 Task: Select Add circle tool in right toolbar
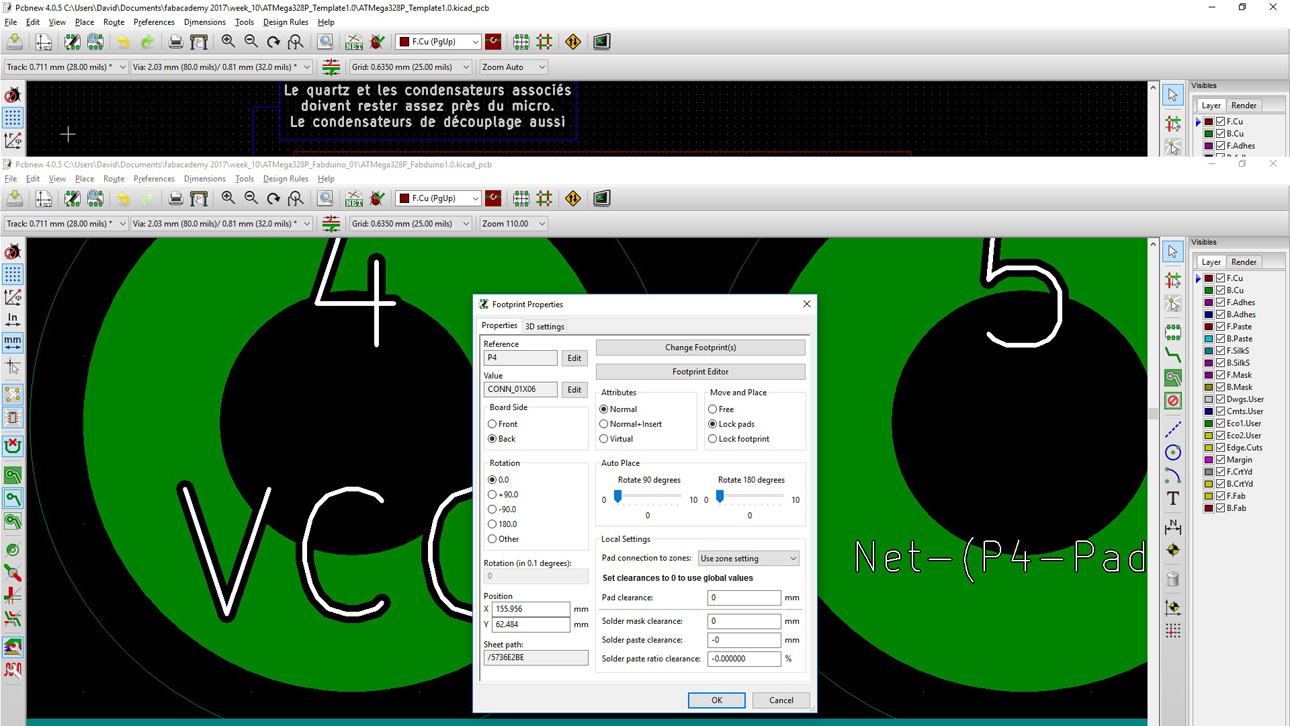pyautogui.click(x=1173, y=452)
